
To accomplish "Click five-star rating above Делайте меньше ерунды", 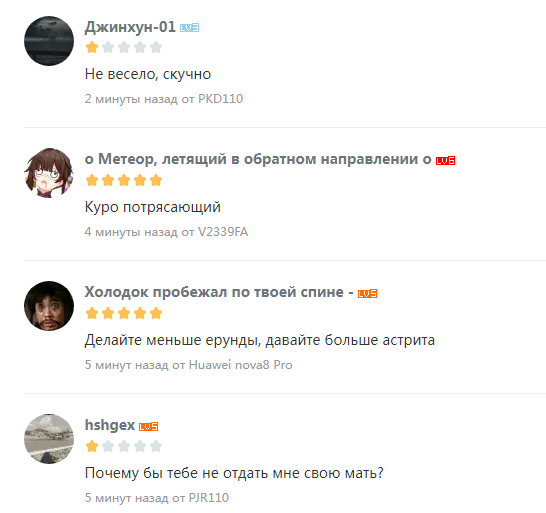I will (x=124, y=313).
